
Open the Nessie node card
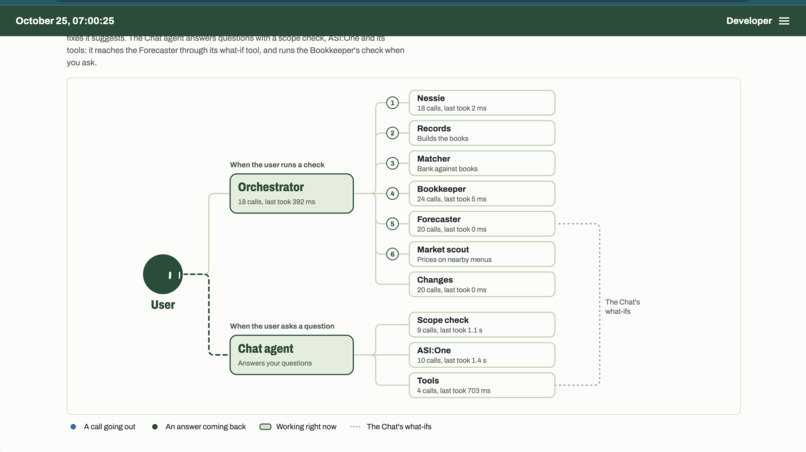[482, 103]
